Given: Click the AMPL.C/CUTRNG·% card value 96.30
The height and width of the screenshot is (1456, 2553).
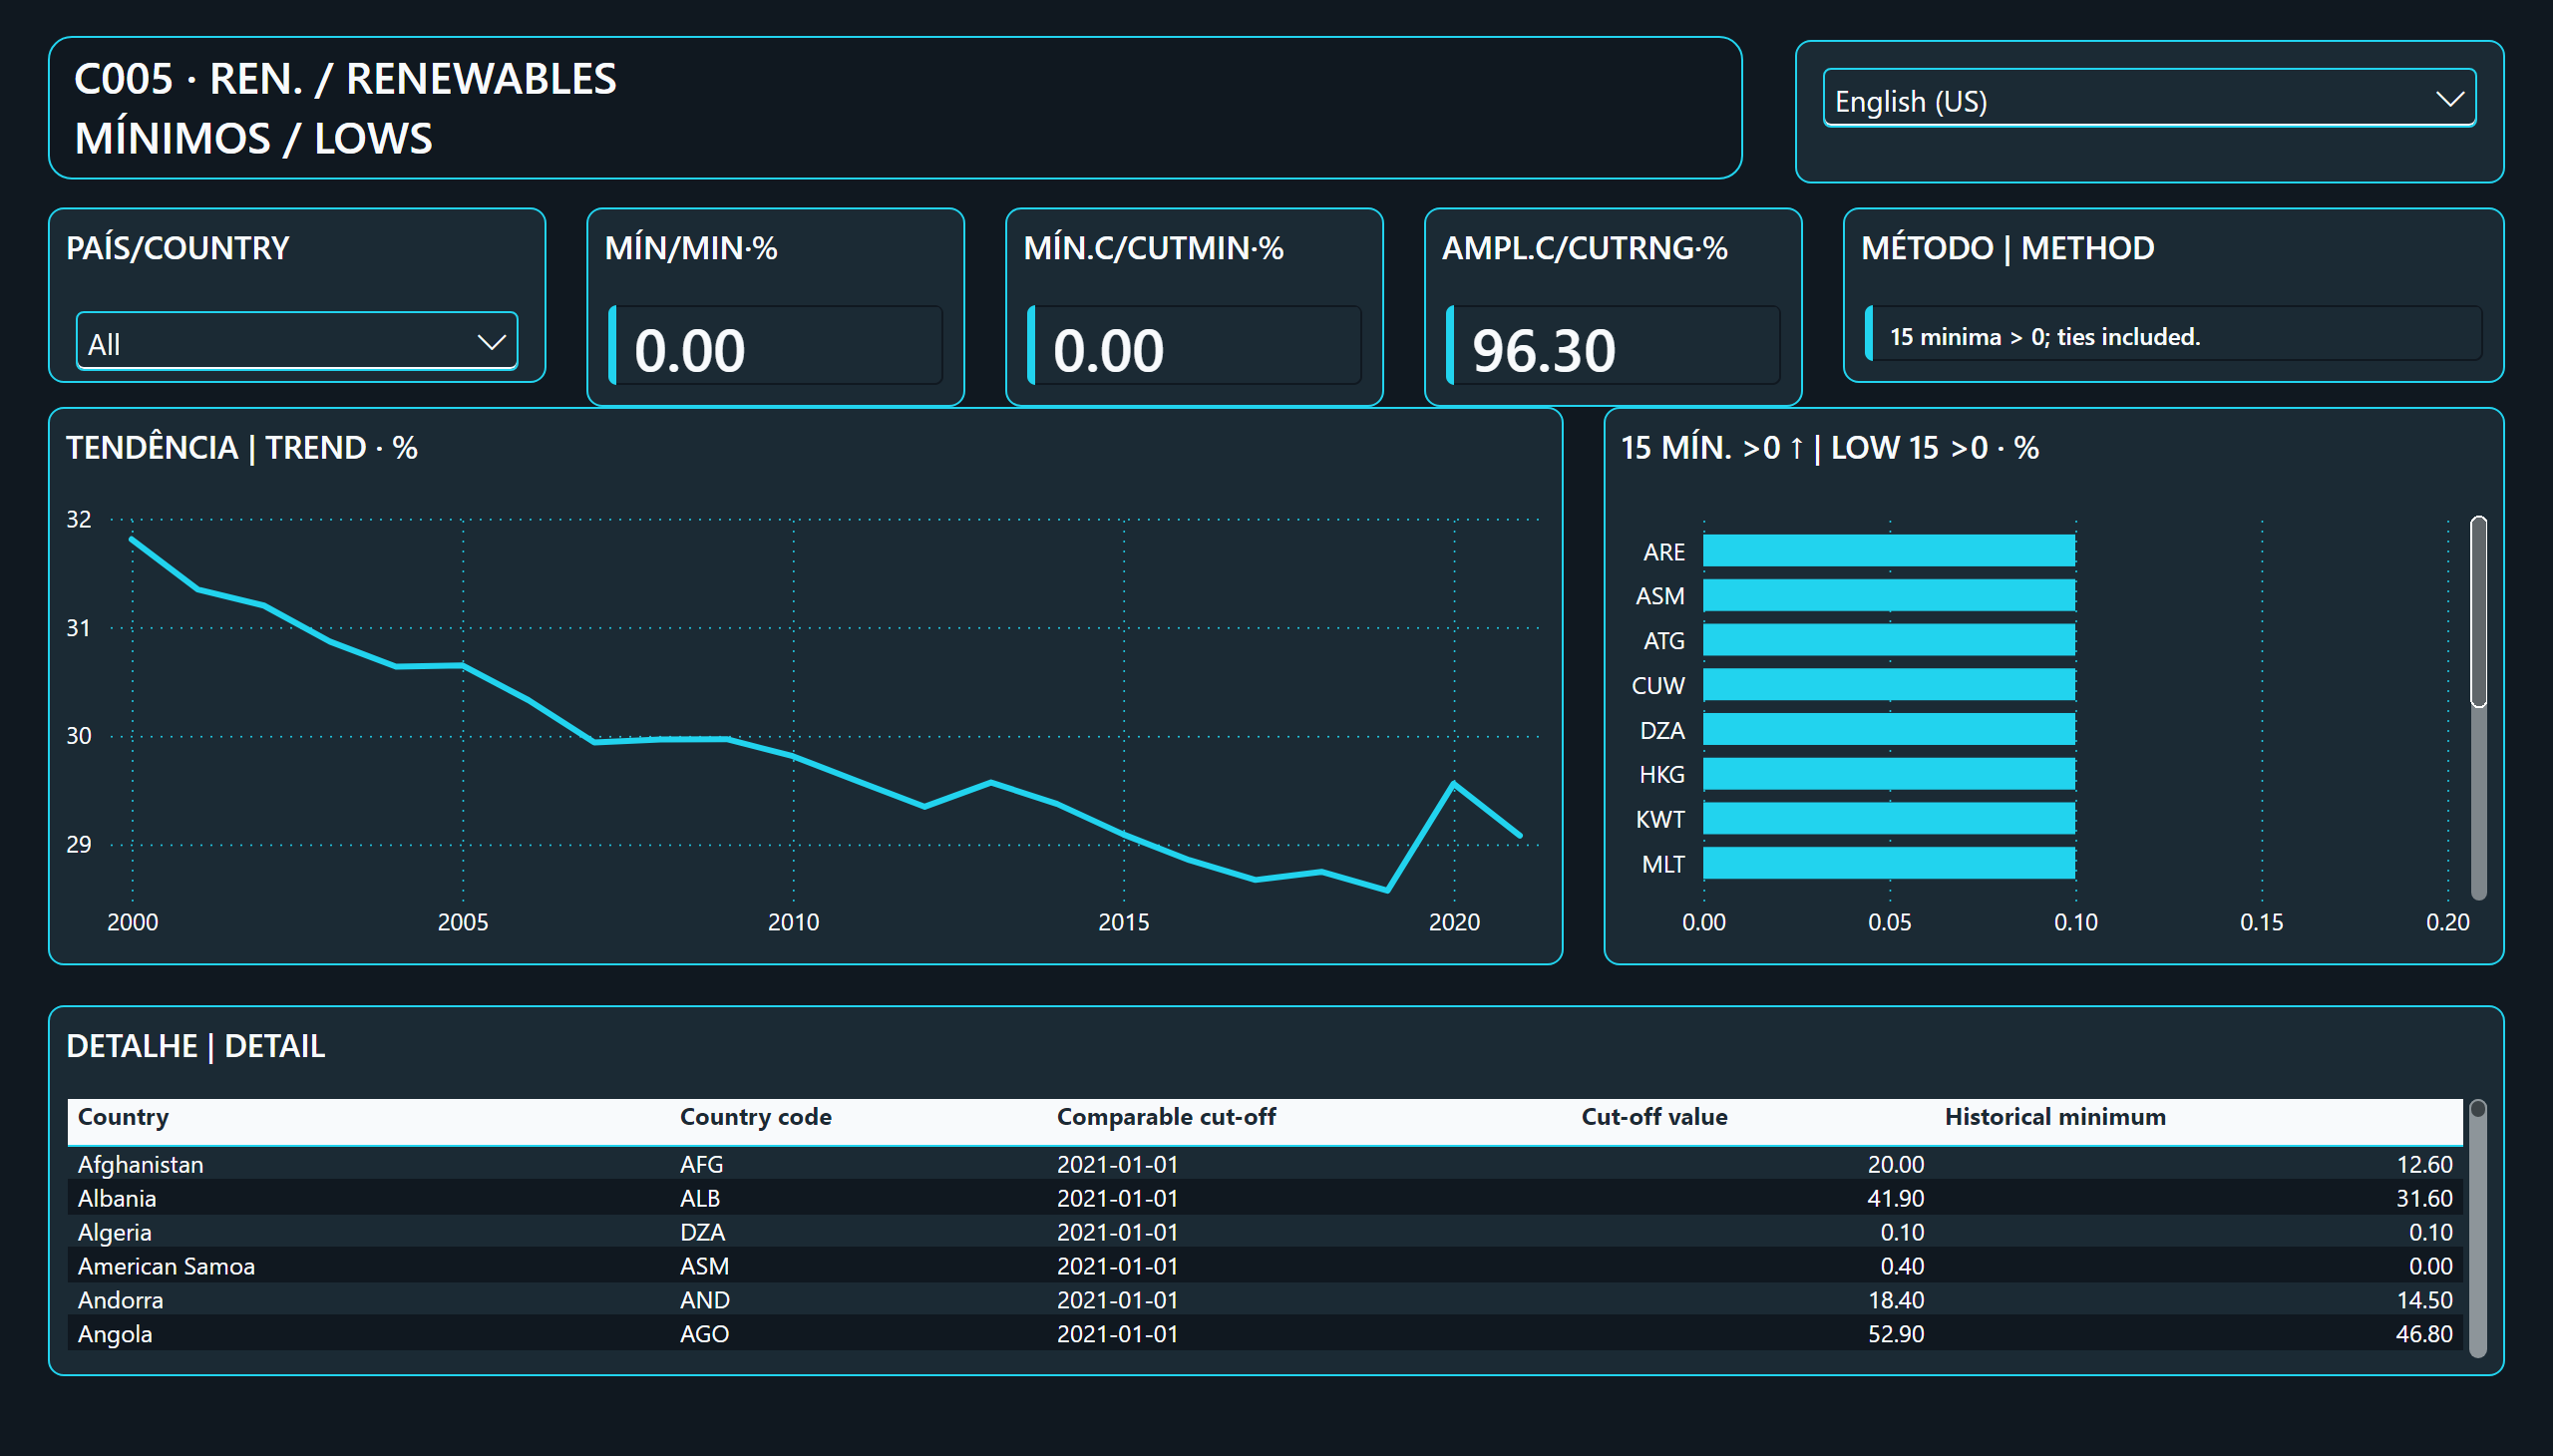Looking at the screenshot, I should coord(1543,350).
